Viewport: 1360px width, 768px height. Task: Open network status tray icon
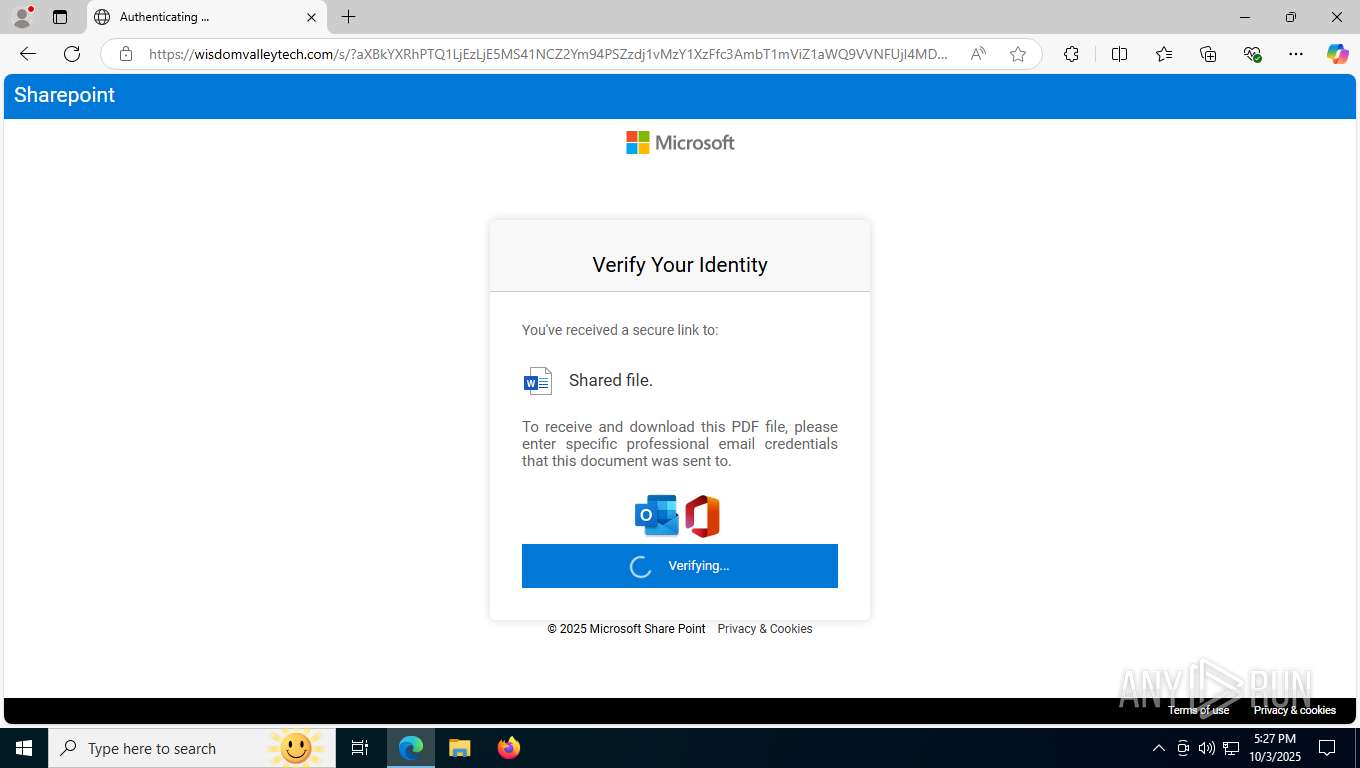tap(1232, 748)
